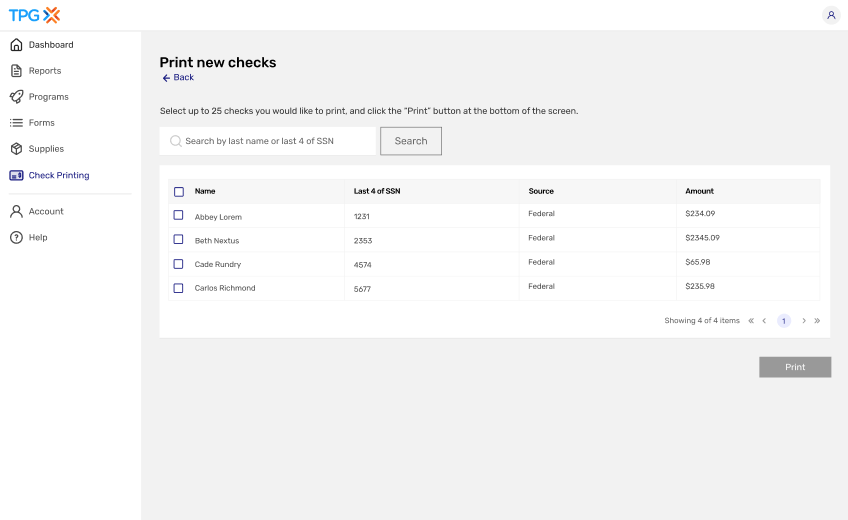The height and width of the screenshot is (520, 848).
Task: Open Check Printing in the sidebar
Action: 58,176
